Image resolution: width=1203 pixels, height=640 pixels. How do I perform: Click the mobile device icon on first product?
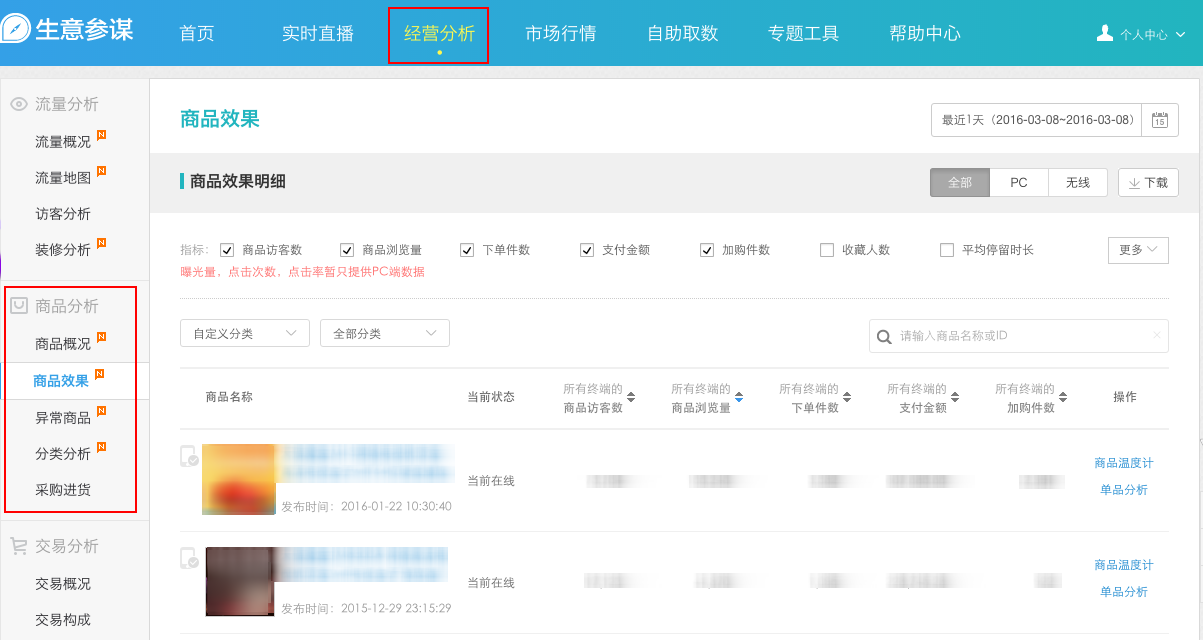(187, 457)
